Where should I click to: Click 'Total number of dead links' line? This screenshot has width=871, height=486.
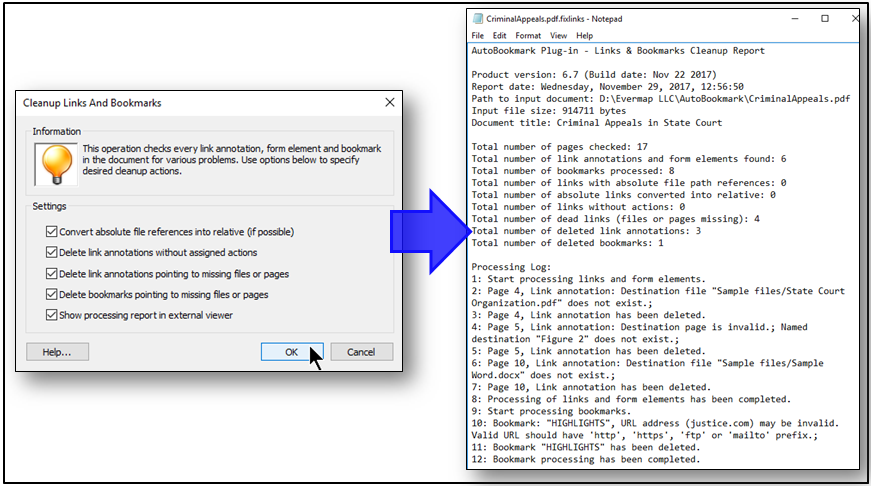pos(615,219)
